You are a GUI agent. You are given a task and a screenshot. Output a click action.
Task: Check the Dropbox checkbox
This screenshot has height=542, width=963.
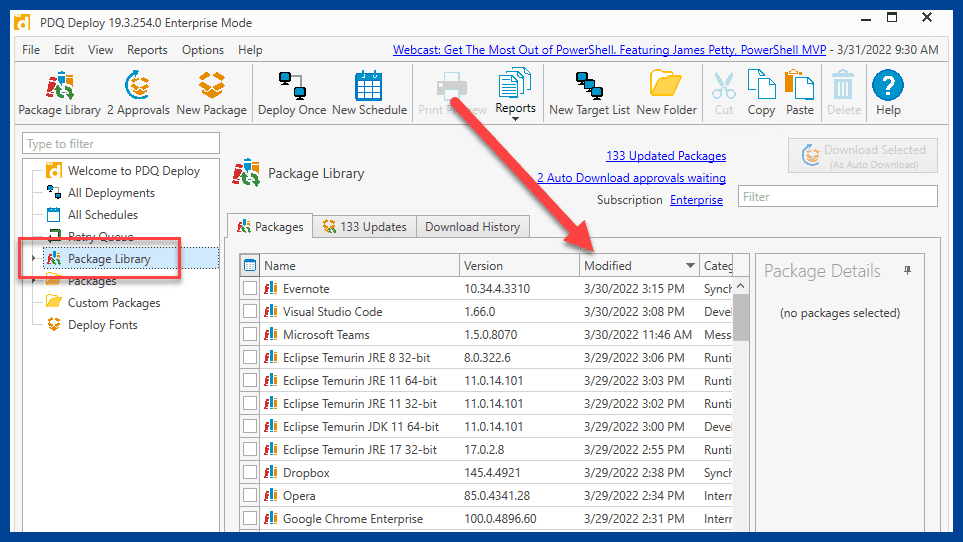(x=249, y=472)
